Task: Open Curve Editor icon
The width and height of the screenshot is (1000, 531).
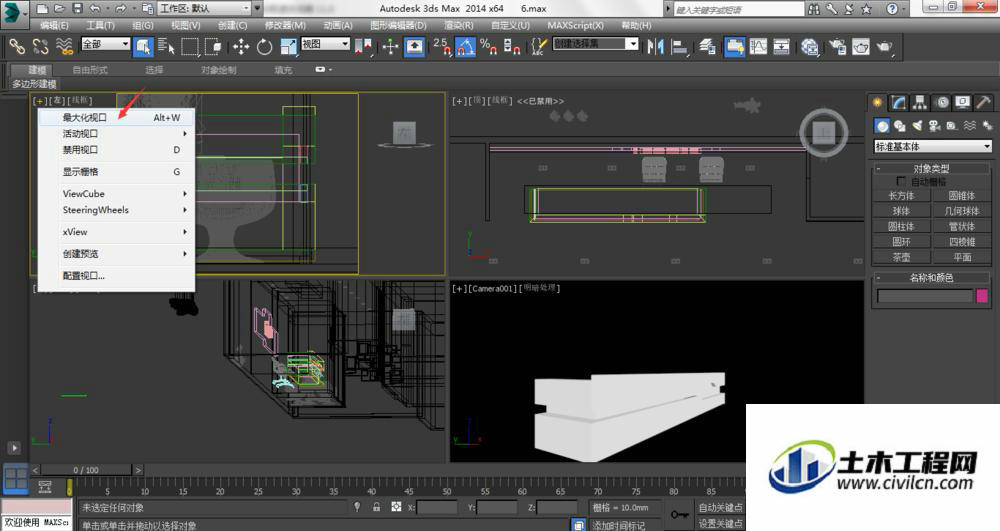Action: click(758, 46)
